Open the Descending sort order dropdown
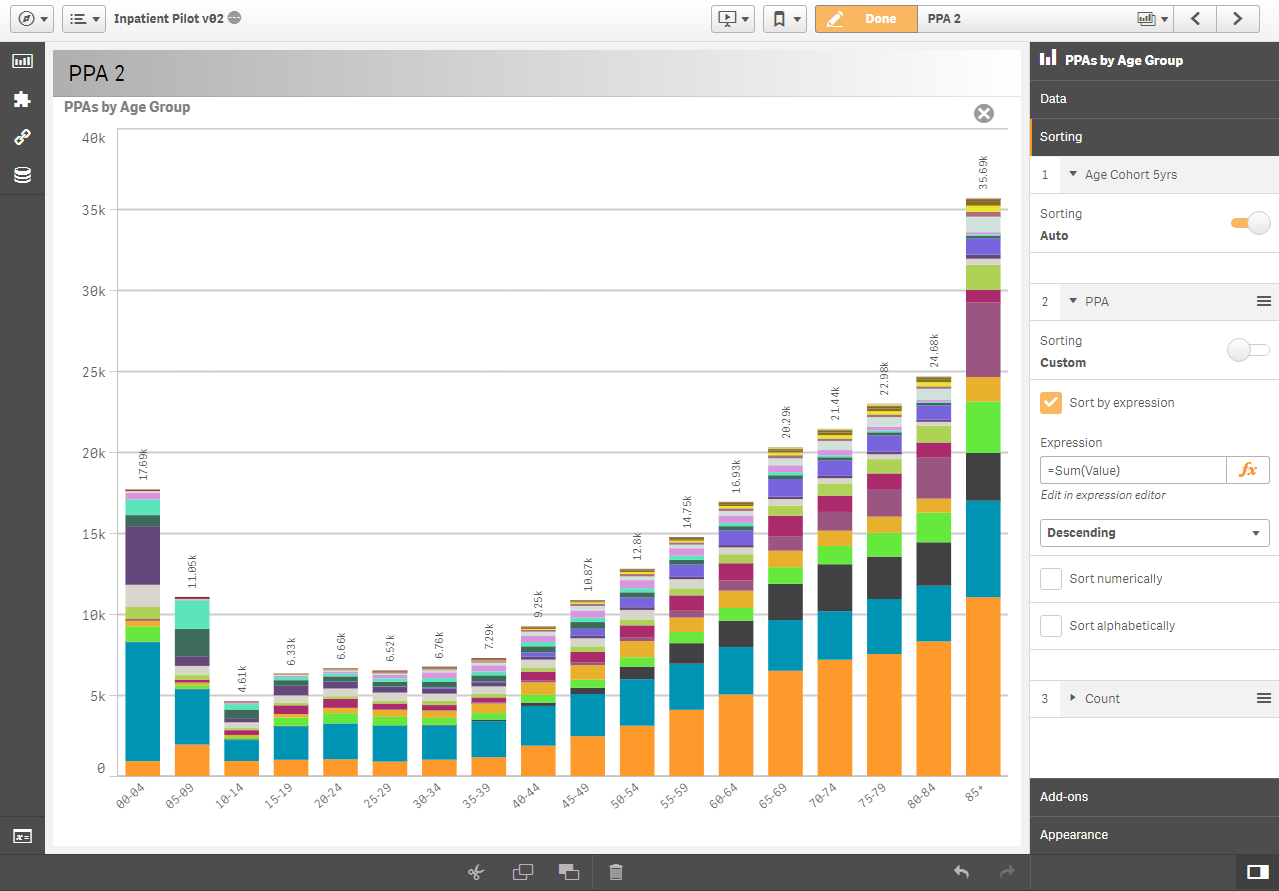Screen dimensions: 1279x891 pyautogui.click(x=1154, y=532)
